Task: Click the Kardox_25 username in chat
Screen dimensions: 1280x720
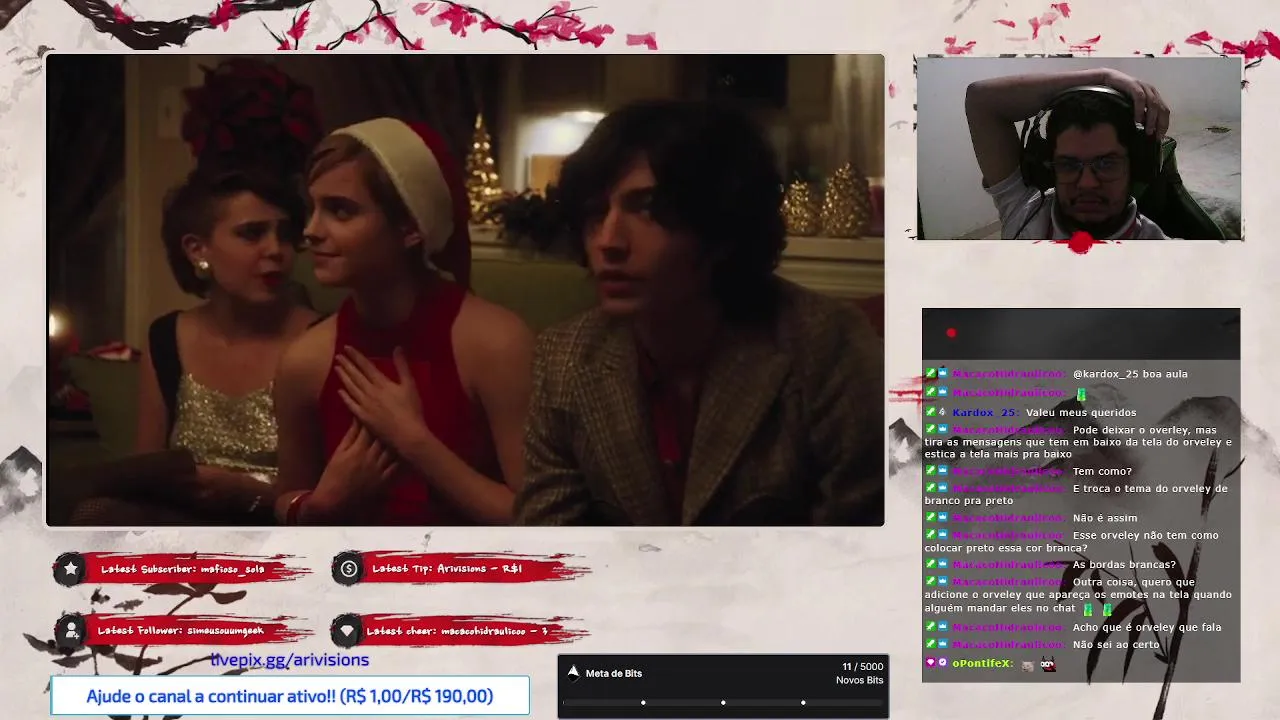Action: pos(985,412)
